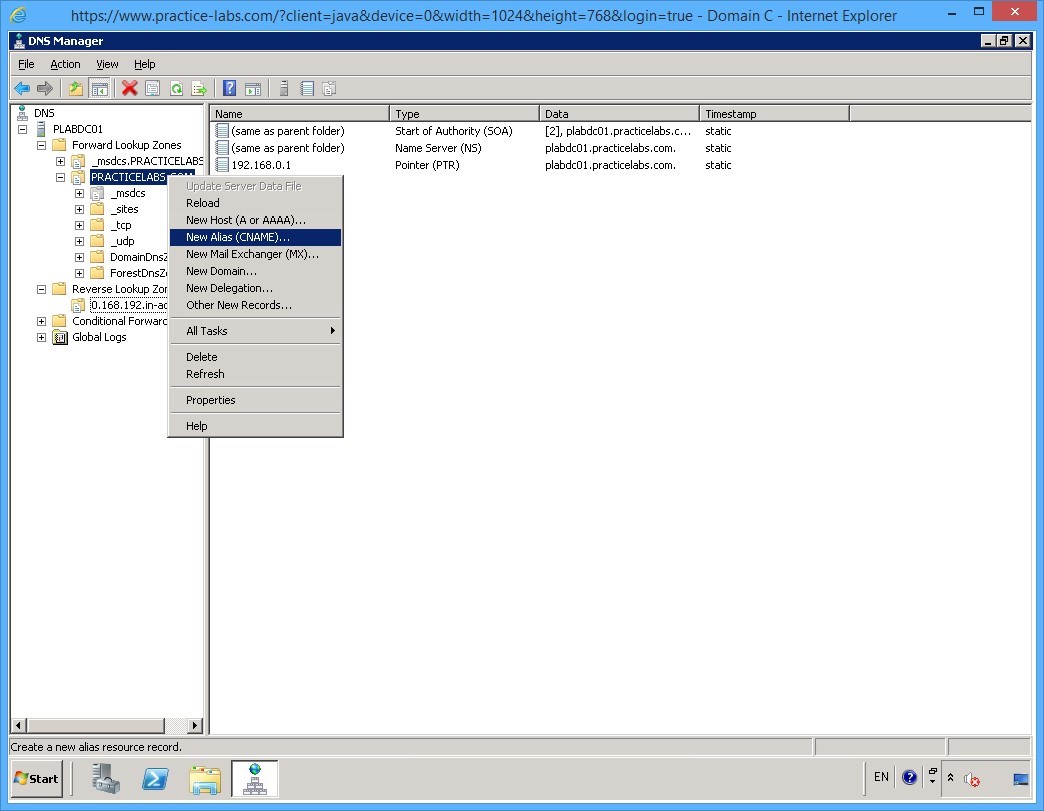1044x811 pixels.
Task: Click the Delete red X toolbar icon
Action: [129, 88]
